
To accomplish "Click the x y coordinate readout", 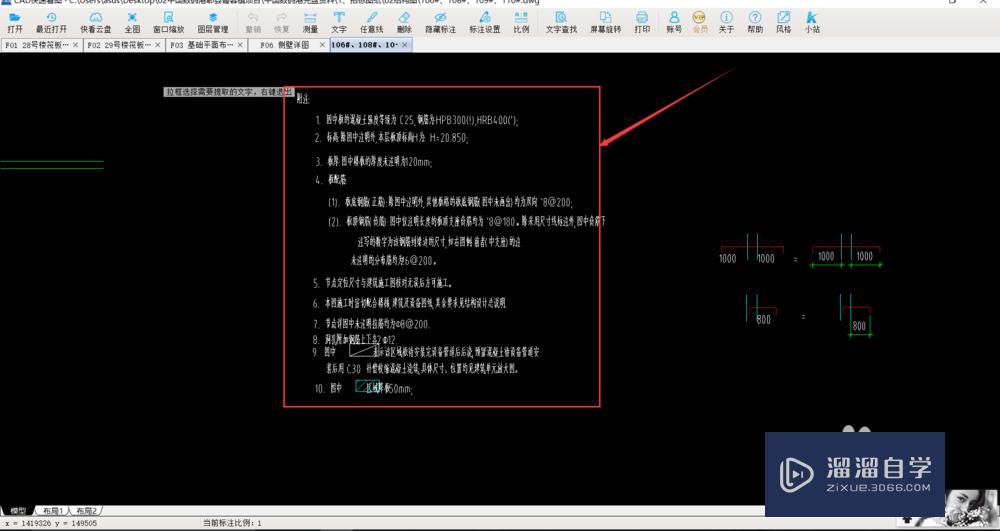I will (x=51, y=523).
